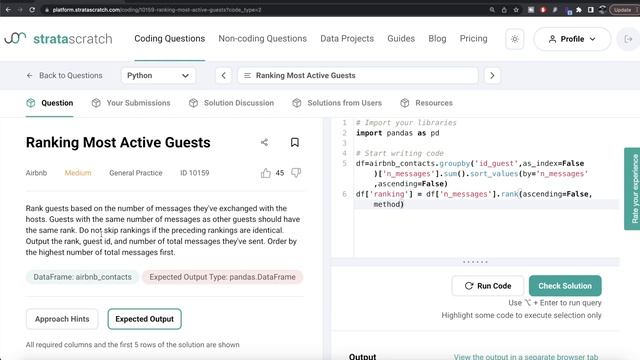Go to Data Projects page
The width and height of the screenshot is (640, 360).
pyautogui.click(x=347, y=38)
